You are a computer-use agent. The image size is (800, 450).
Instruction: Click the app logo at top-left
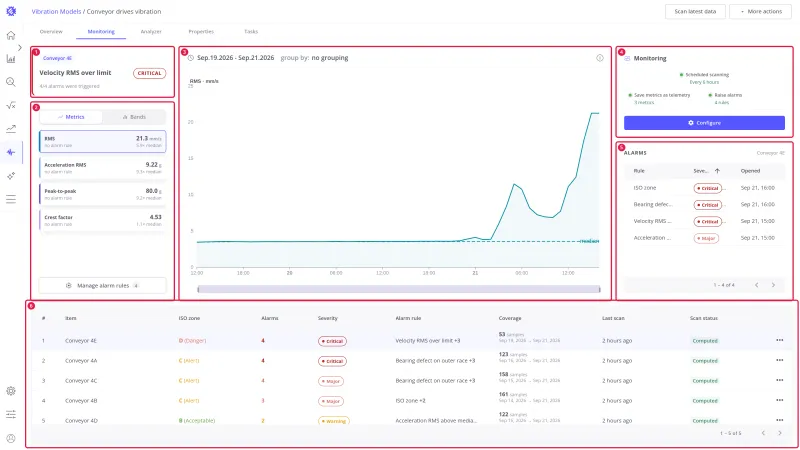point(11,11)
